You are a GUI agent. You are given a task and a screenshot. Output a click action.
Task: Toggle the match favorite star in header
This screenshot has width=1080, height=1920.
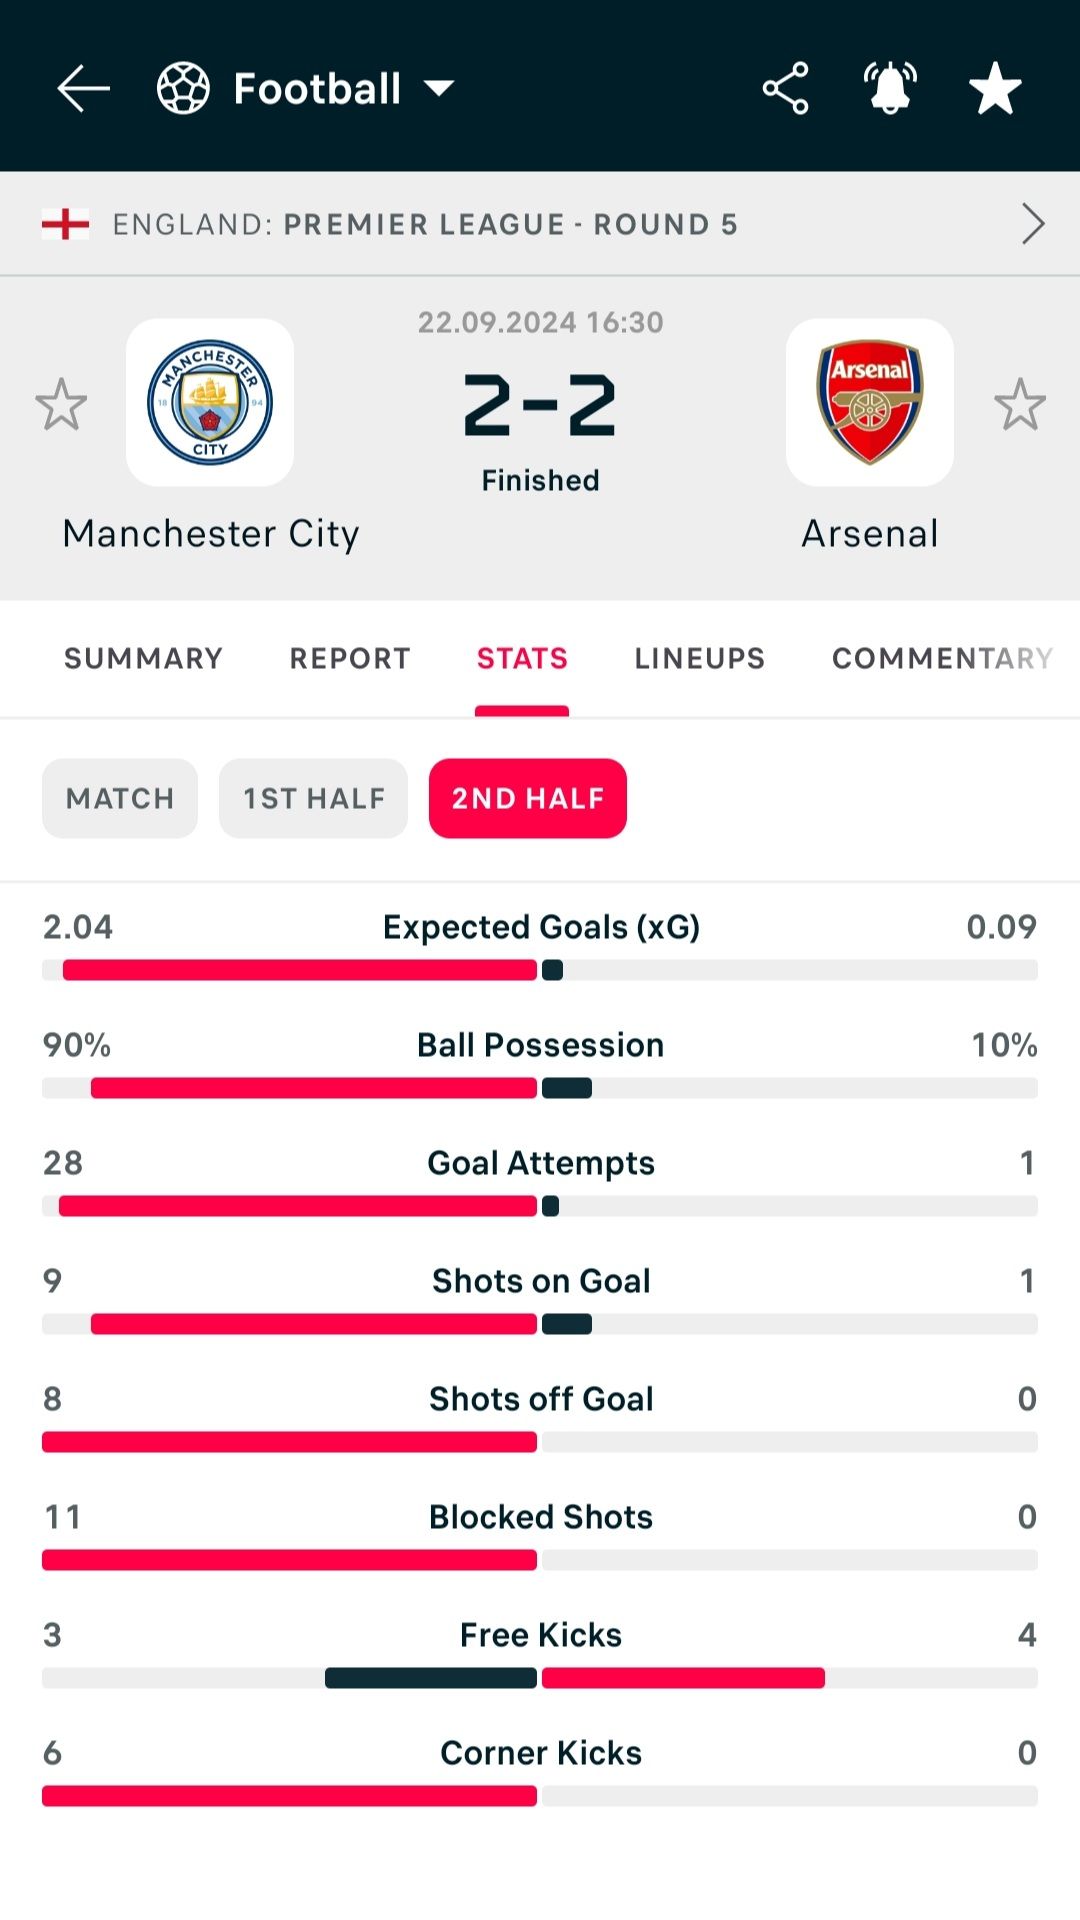coord(995,89)
